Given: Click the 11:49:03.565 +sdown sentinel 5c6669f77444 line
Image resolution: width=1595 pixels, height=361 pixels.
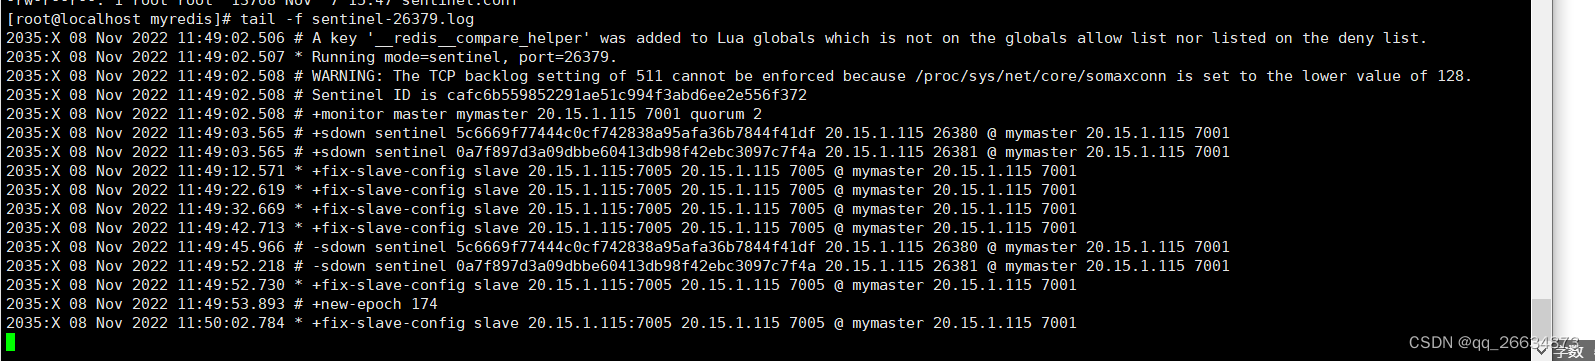Looking at the screenshot, I should click(617, 133).
